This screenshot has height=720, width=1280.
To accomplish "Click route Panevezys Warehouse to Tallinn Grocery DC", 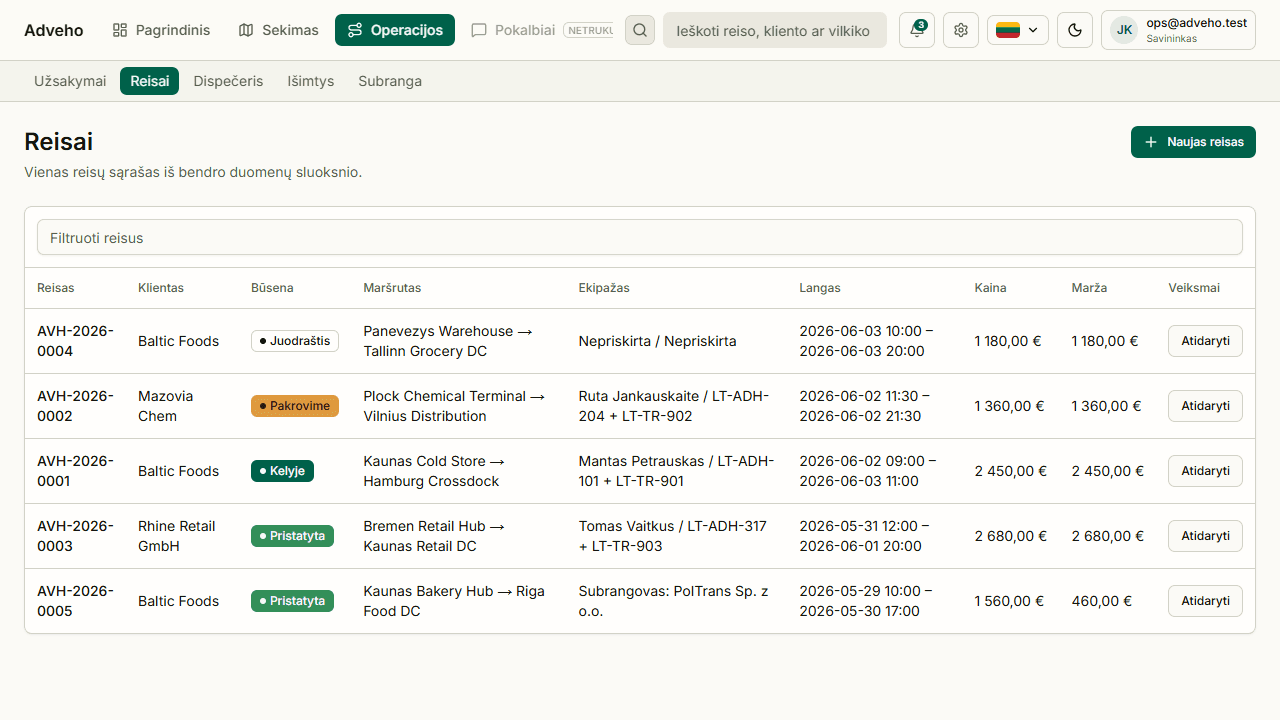I will click(x=448, y=341).
